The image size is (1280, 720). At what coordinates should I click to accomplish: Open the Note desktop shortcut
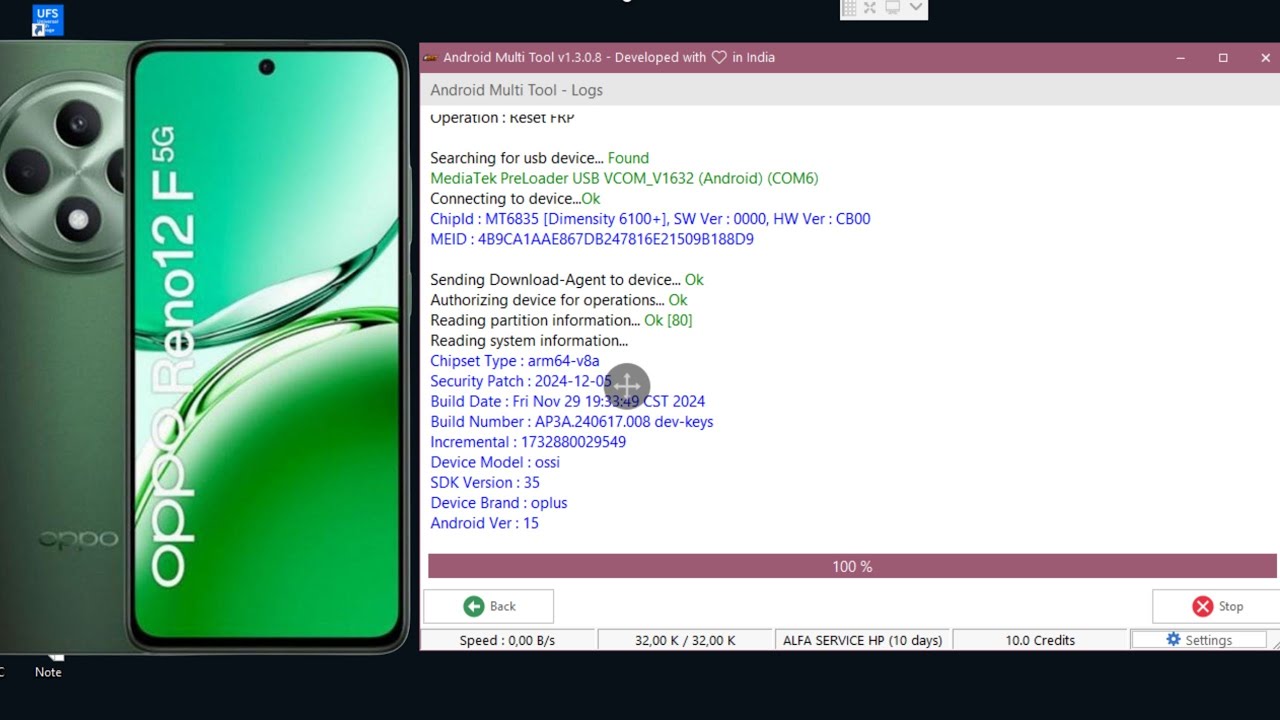pos(48,665)
